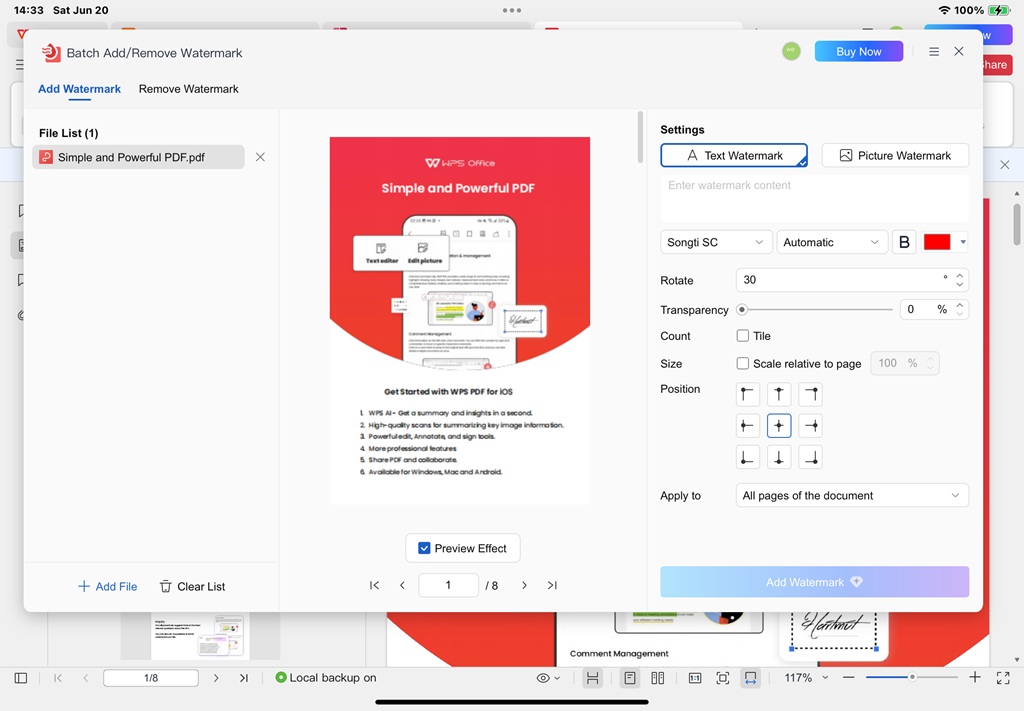Adjust transparency slider handle

741,309
